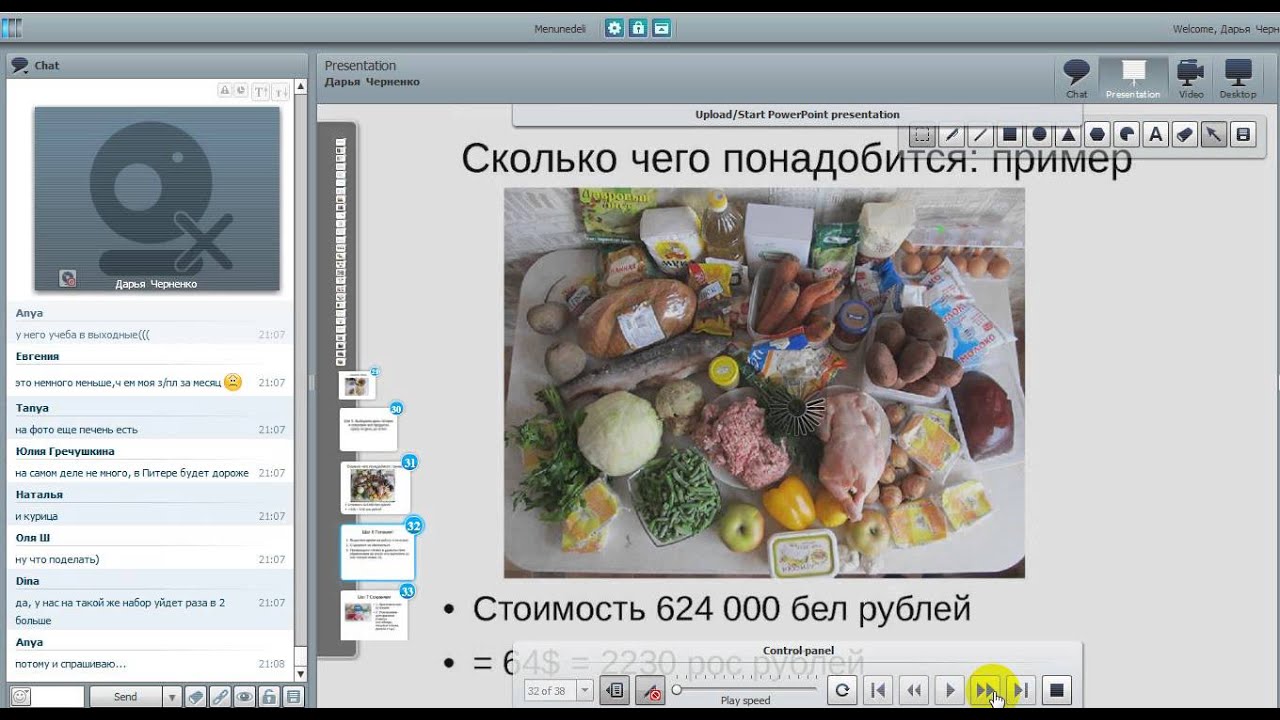Click the window icon next to padlock
The image size is (1280, 720).
coord(661,28)
